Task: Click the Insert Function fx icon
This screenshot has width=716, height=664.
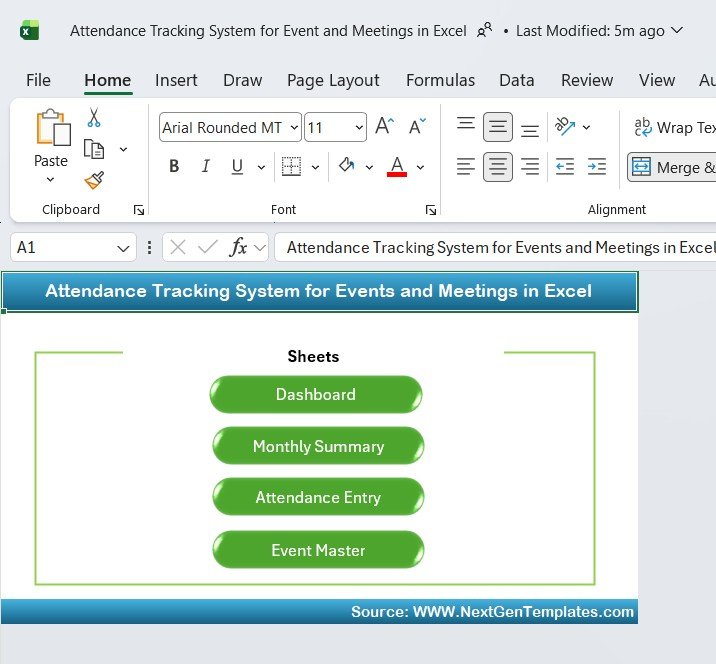Action: point(238,247)
